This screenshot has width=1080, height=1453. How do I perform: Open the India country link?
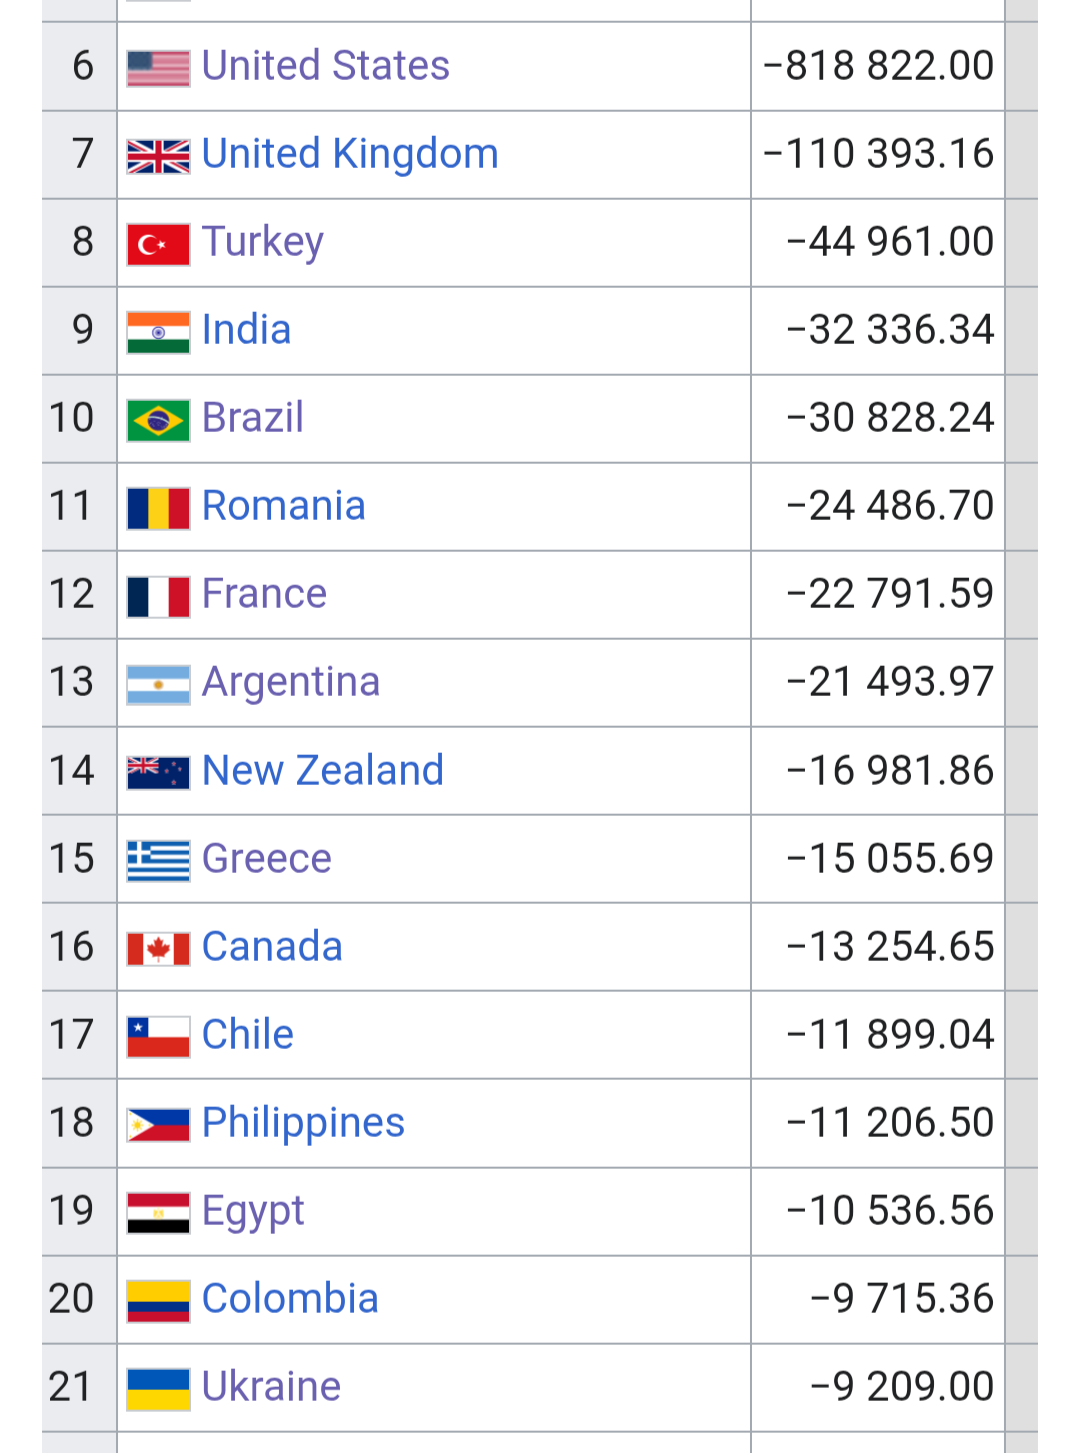(x=246, y=330)
